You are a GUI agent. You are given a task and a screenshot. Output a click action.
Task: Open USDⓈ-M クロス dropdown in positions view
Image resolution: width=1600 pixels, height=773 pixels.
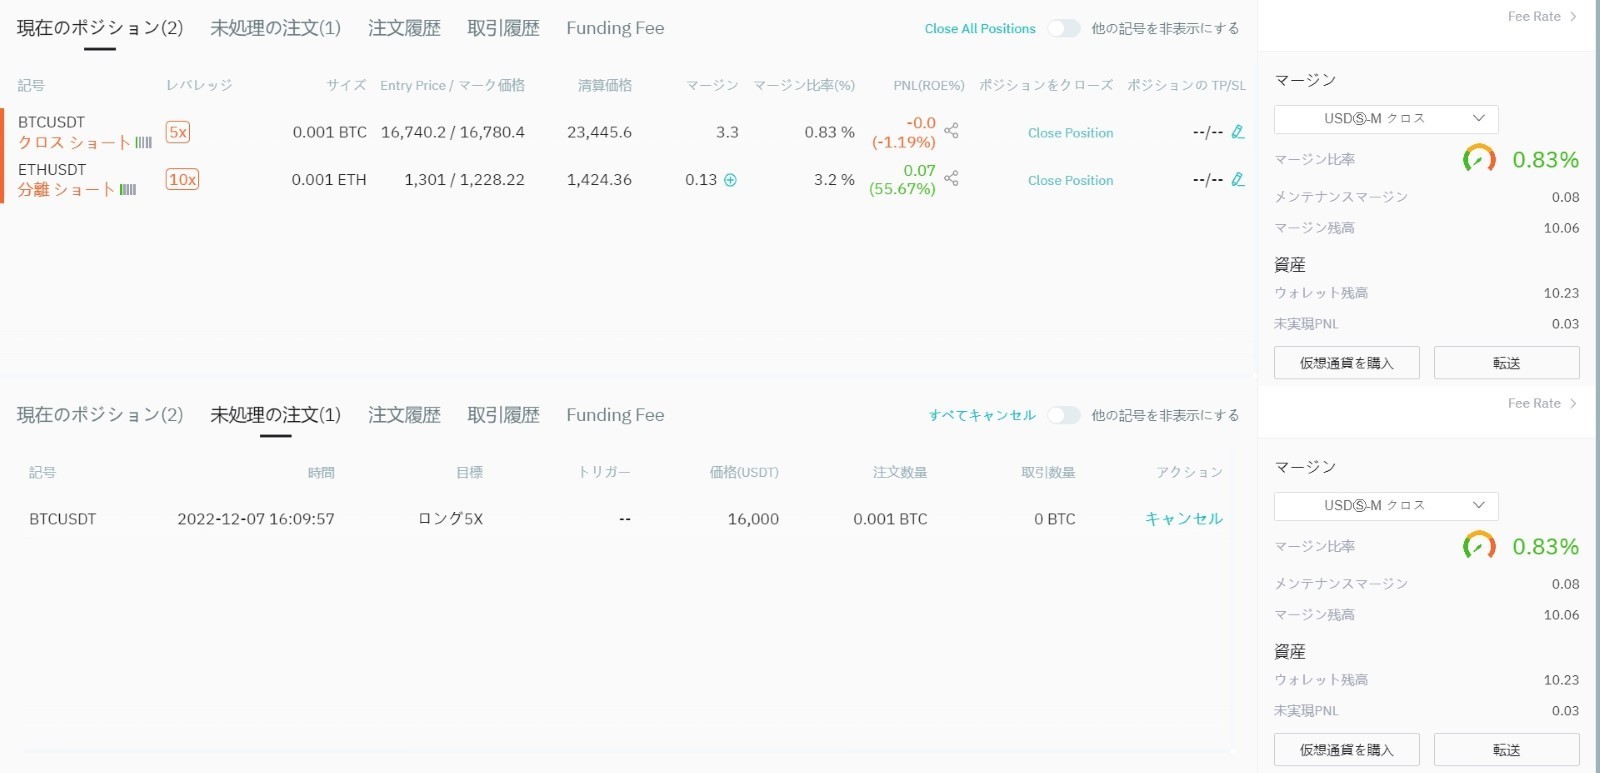1386,119
